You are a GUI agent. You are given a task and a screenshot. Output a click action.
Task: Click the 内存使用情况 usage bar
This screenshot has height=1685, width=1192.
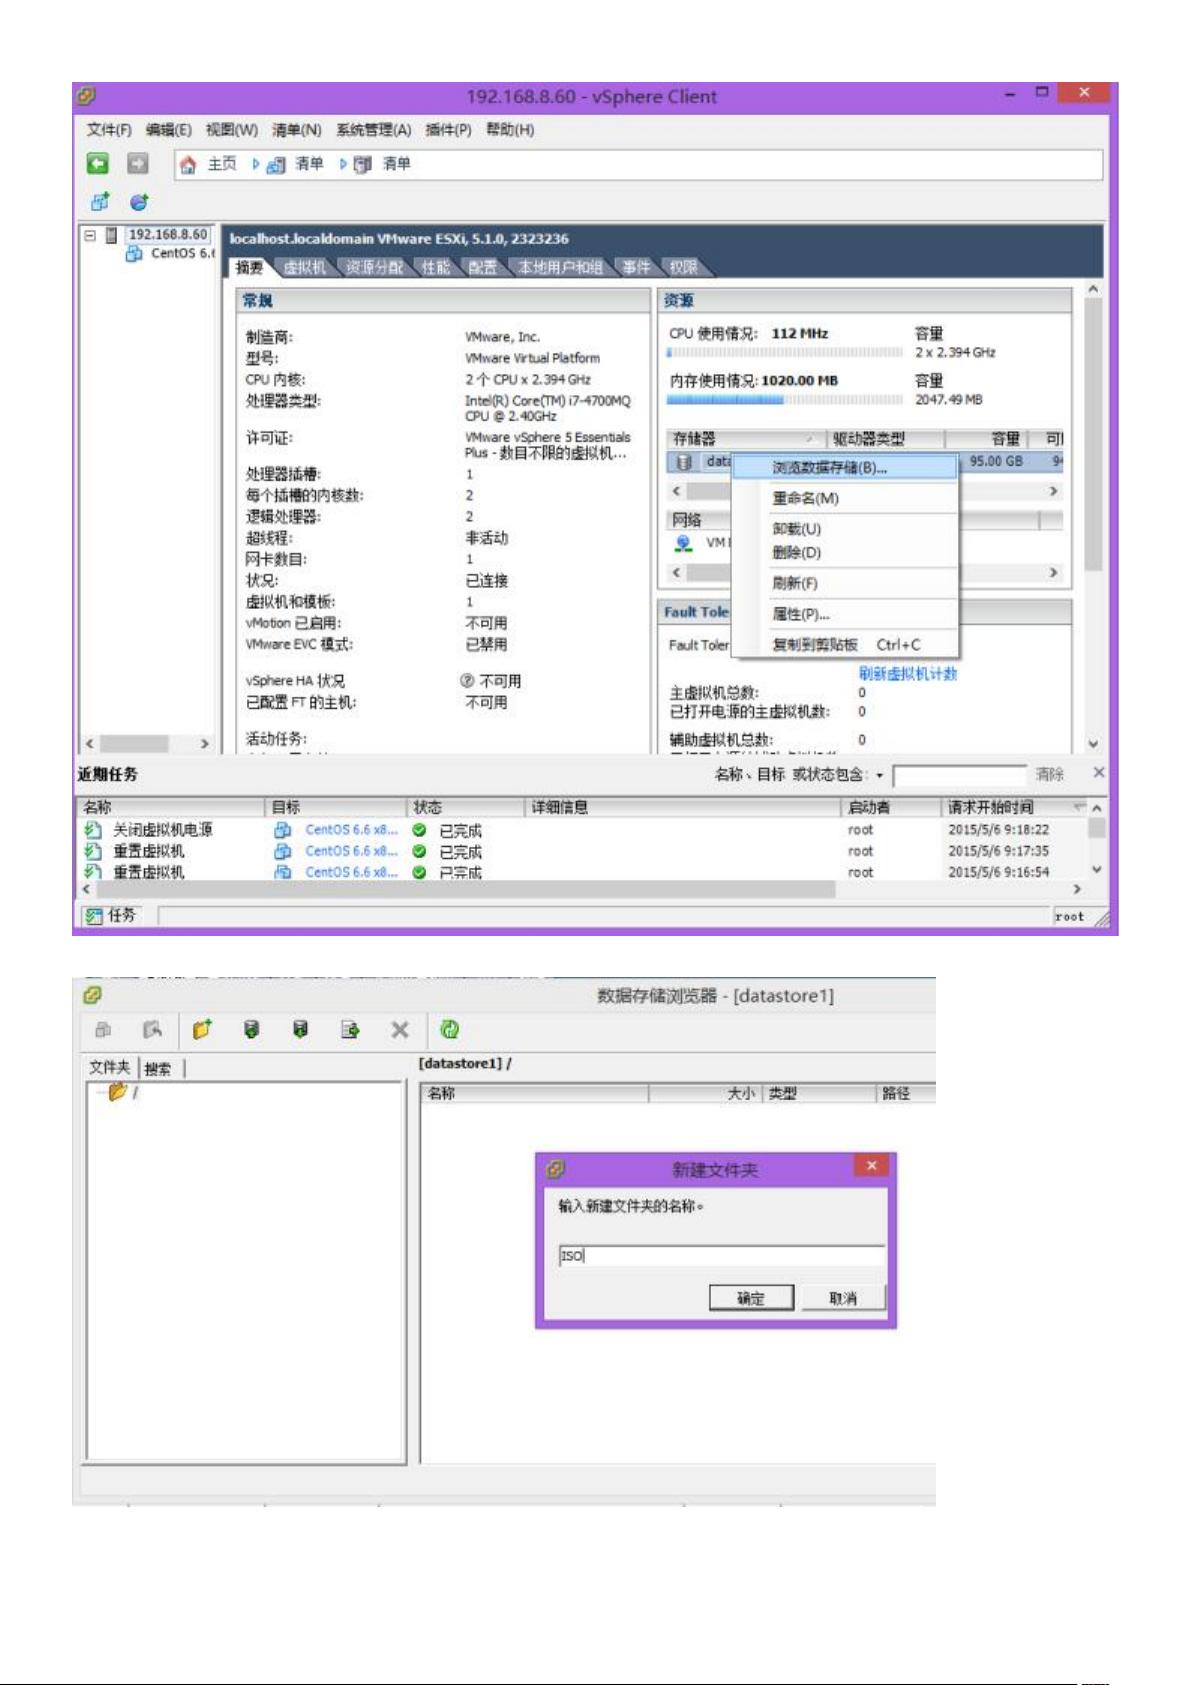pyautogui.click(x=785, y=399)
